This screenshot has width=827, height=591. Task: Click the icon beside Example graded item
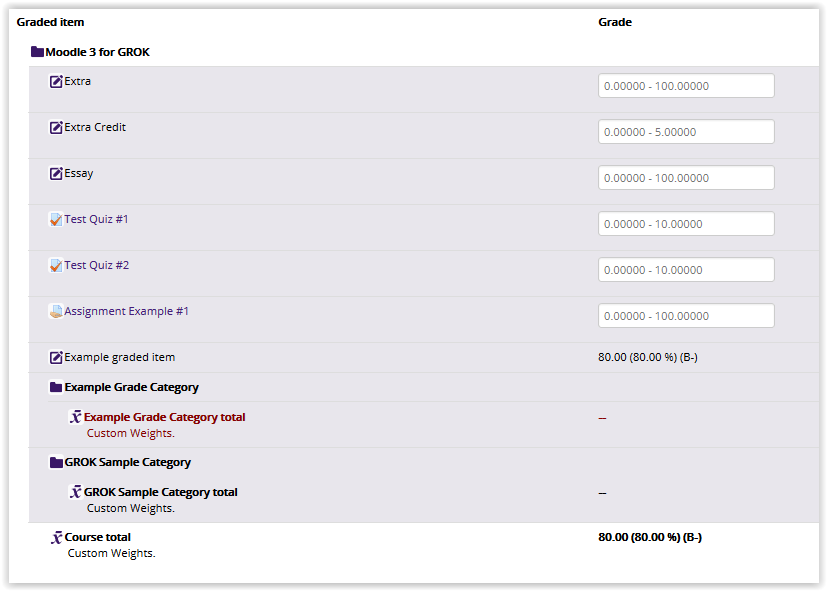coord(56,357)
